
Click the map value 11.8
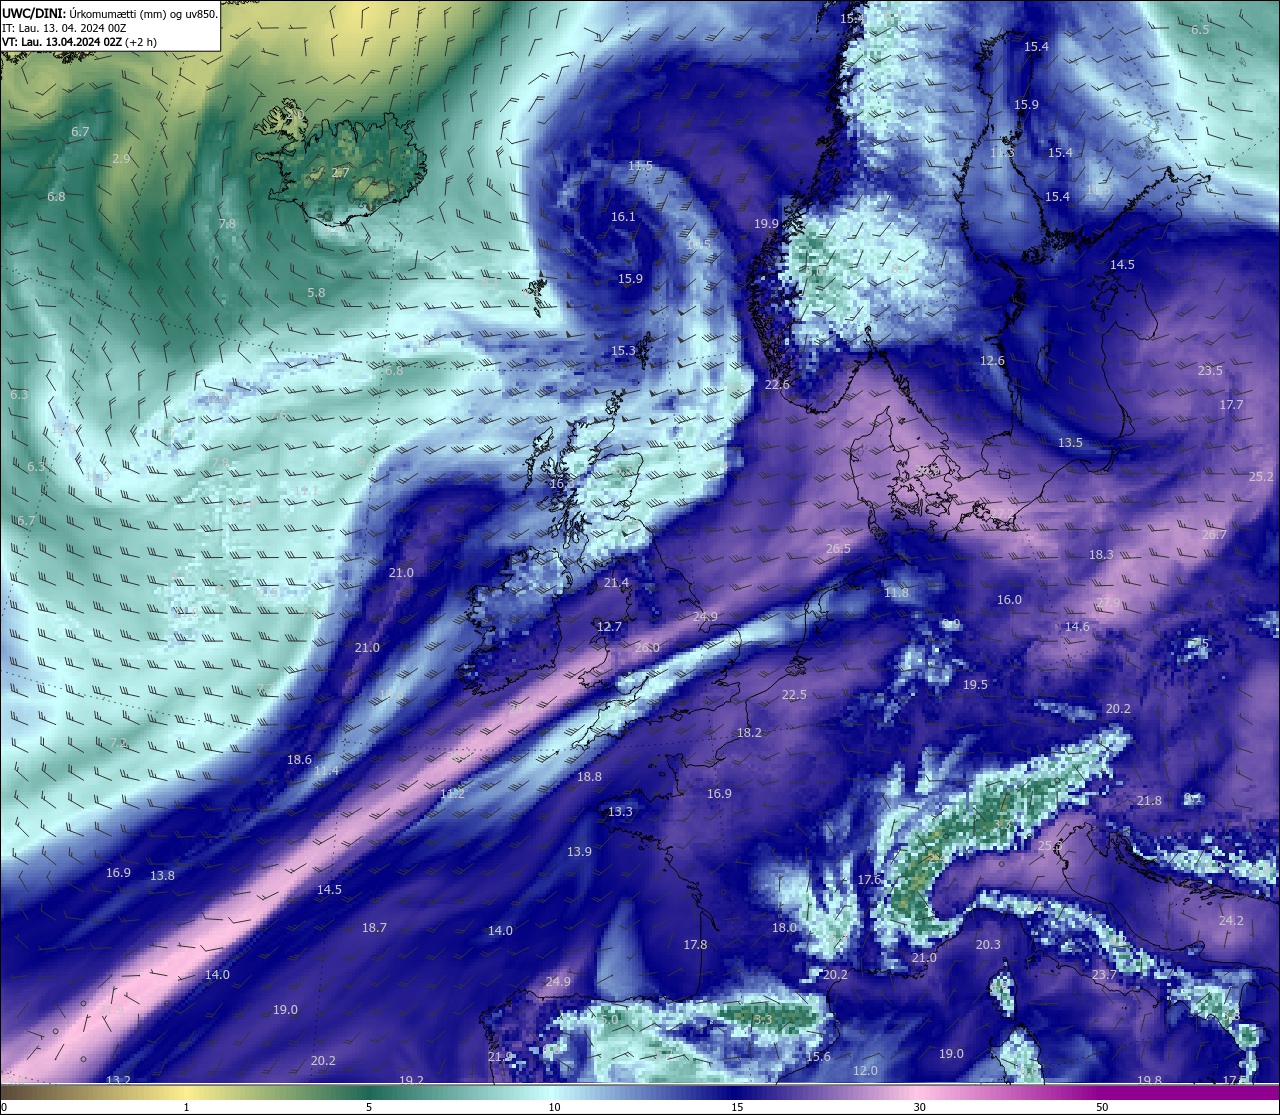pos(896,593)
